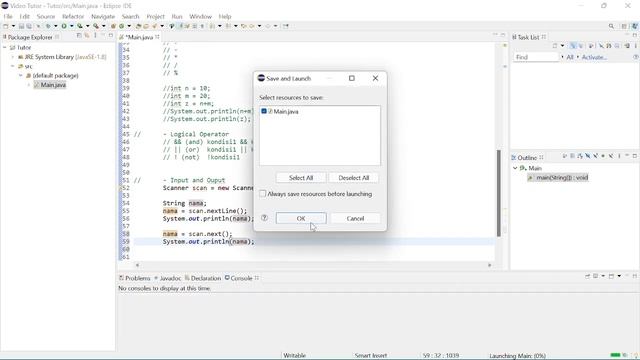640x360 pixels.
Task: Click Collapse All icon in Package Explorer
Action: [x=79, y=36]
